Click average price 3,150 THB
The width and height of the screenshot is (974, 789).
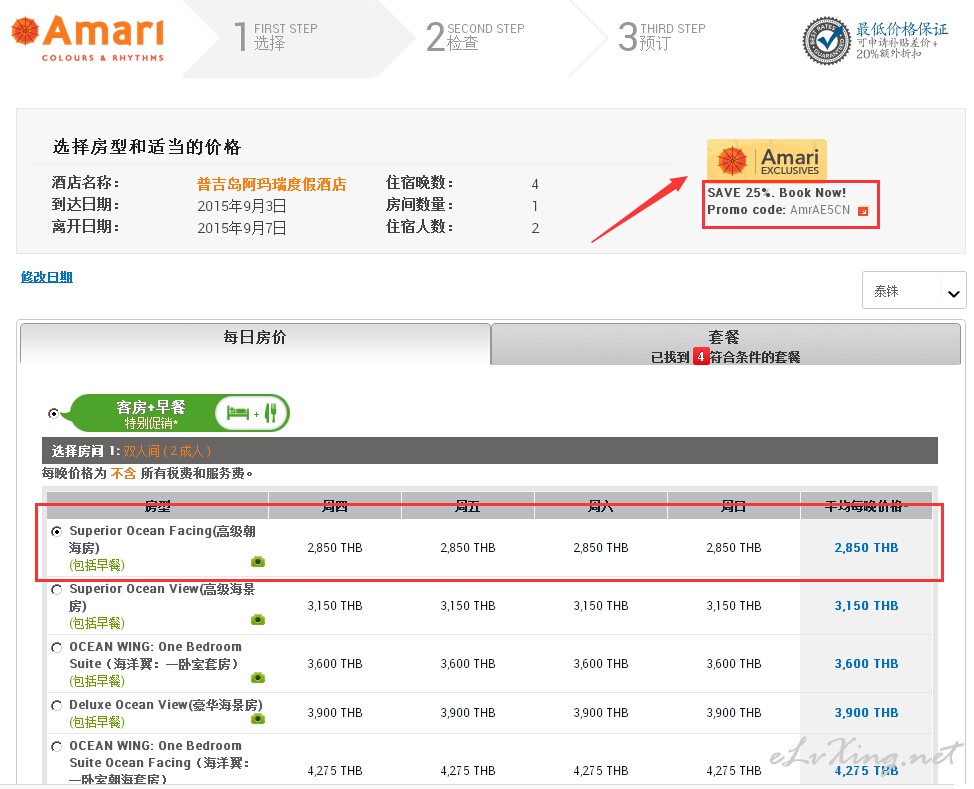[866, 605]
